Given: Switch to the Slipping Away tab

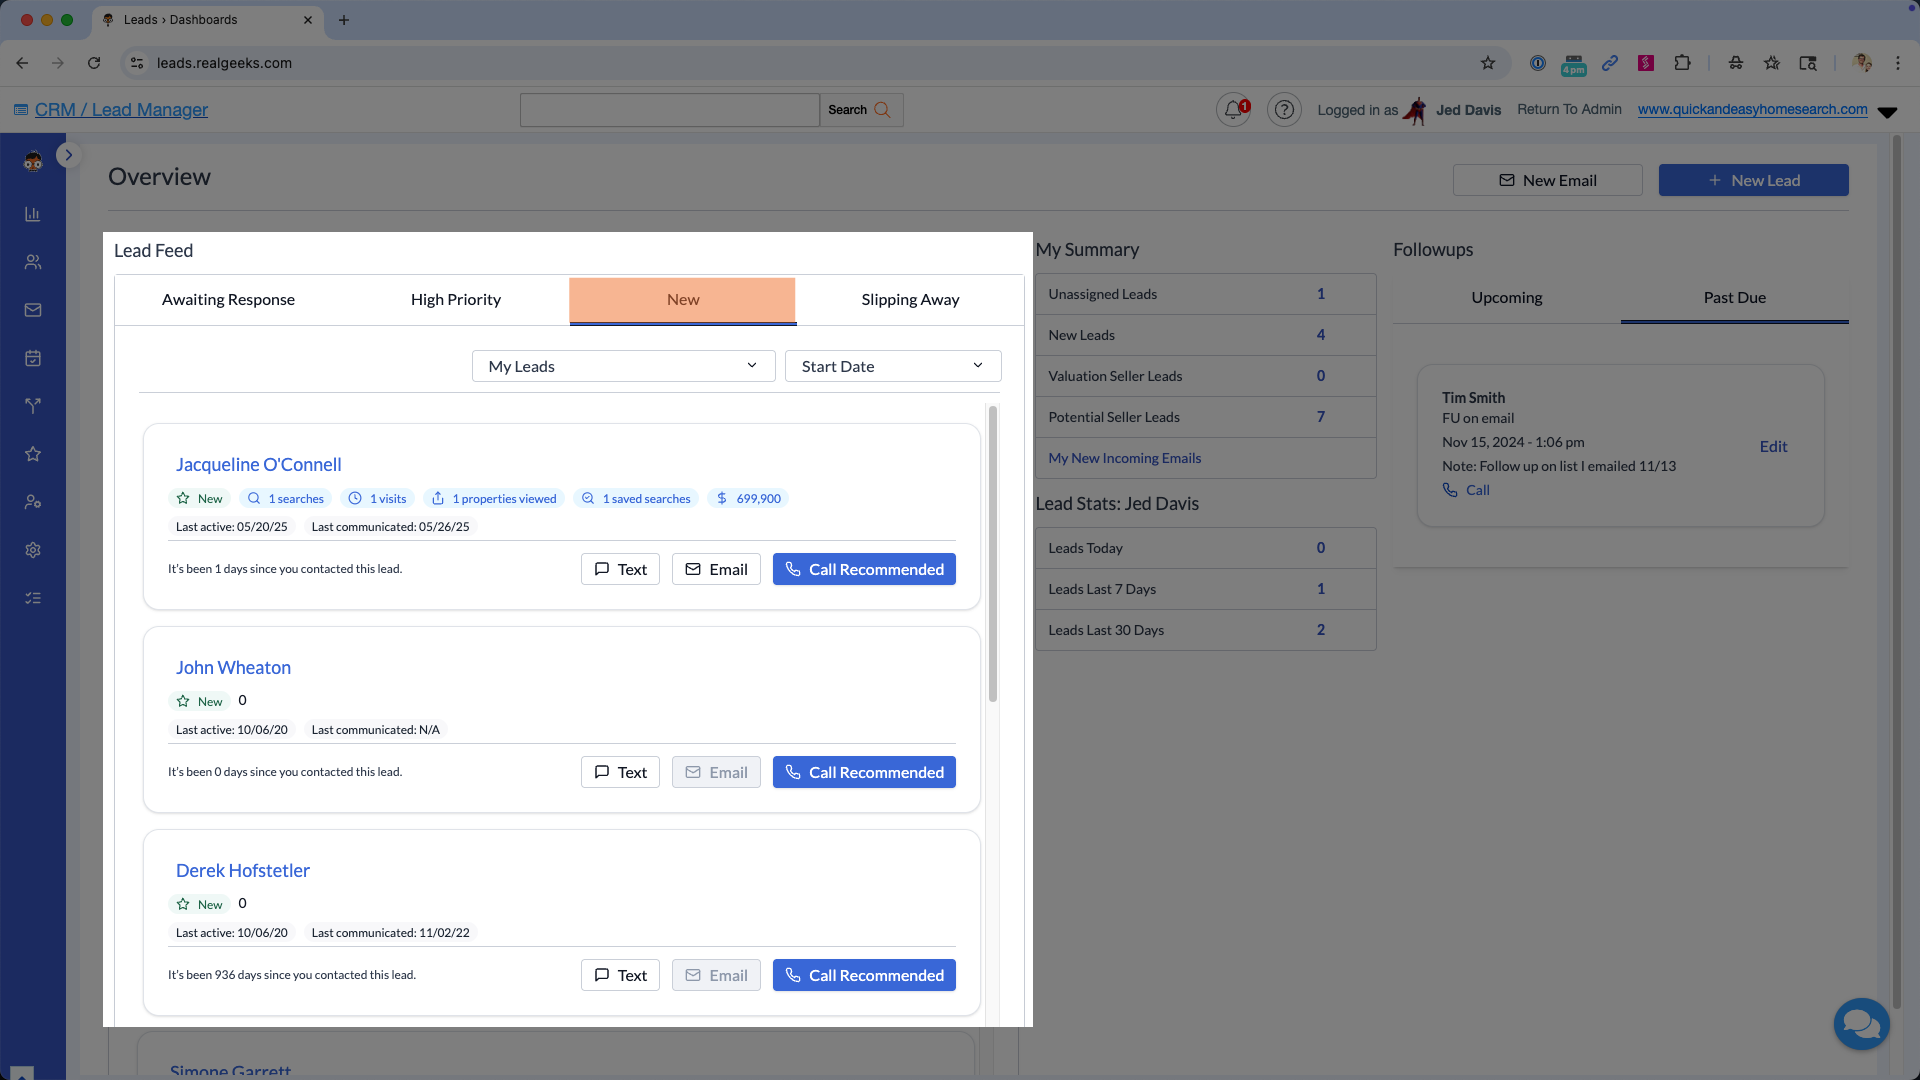Looking at the screenshot, I should (910, 300).
